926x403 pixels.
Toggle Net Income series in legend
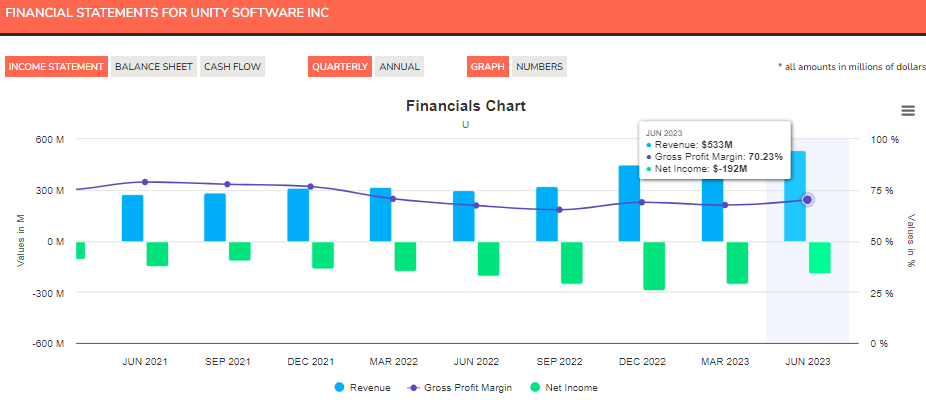(571, 387)
